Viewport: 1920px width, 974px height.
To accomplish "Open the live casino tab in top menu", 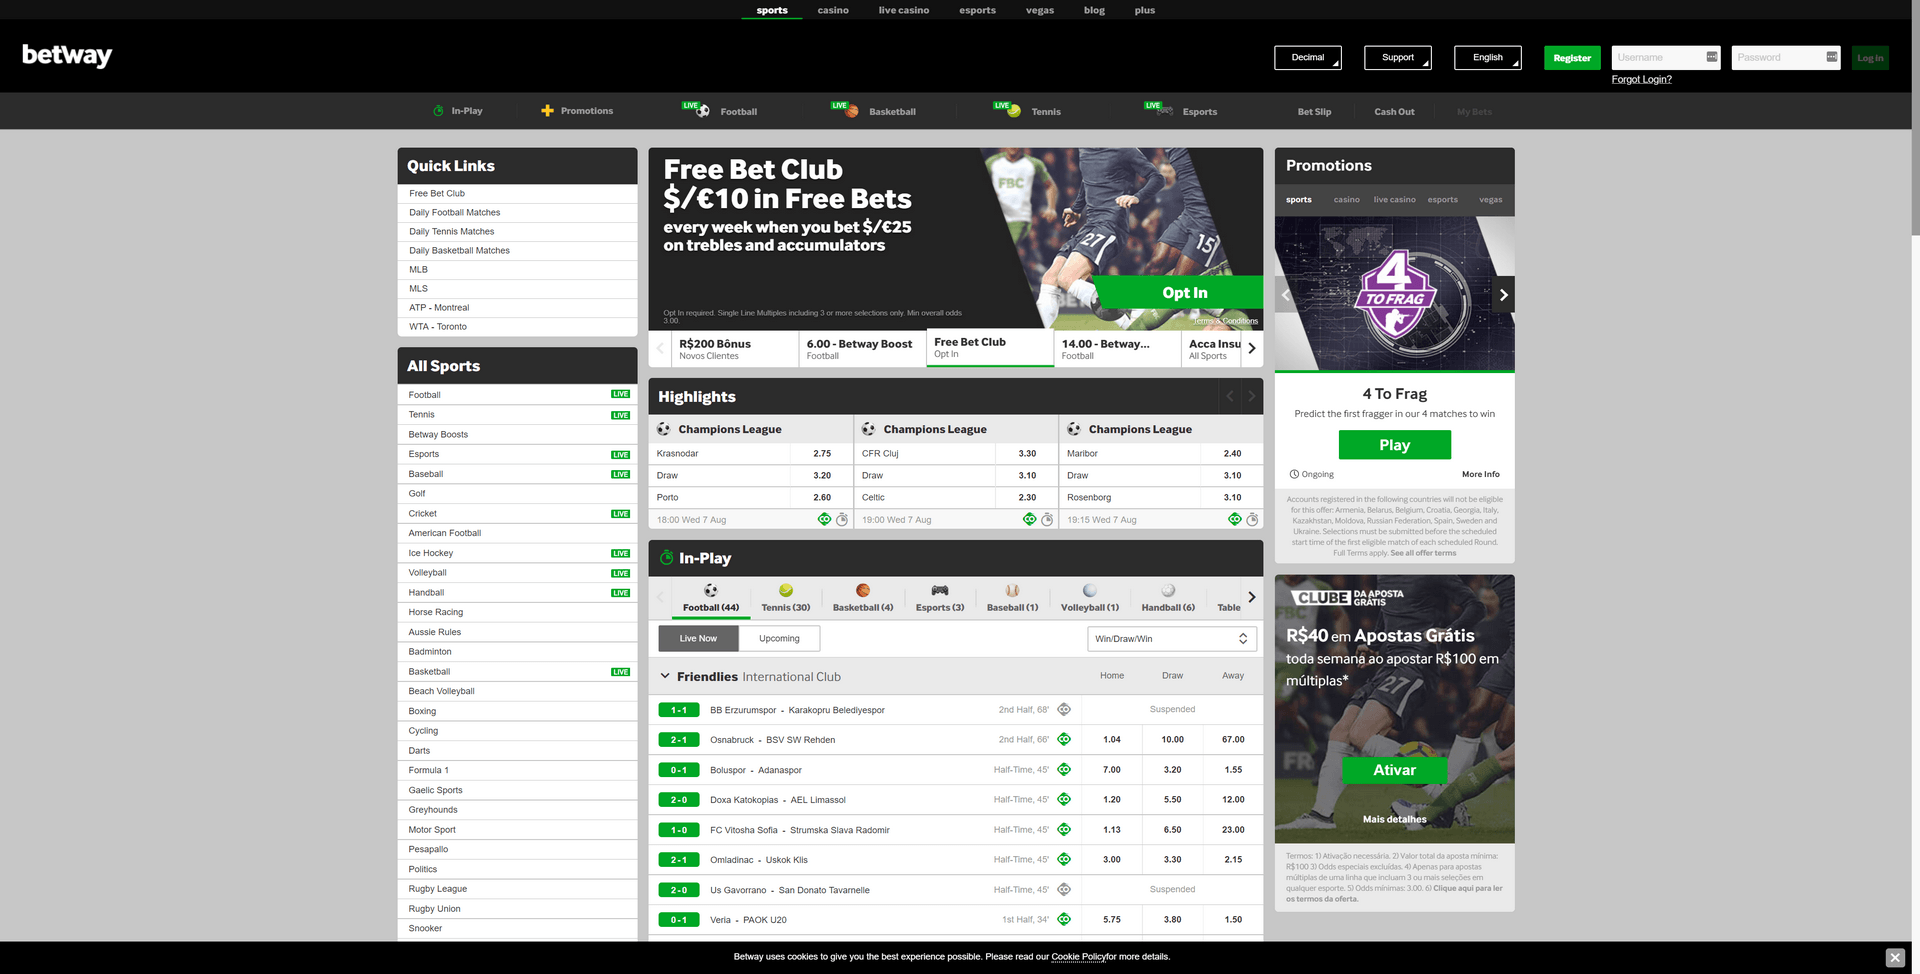I will pos(904,10).
